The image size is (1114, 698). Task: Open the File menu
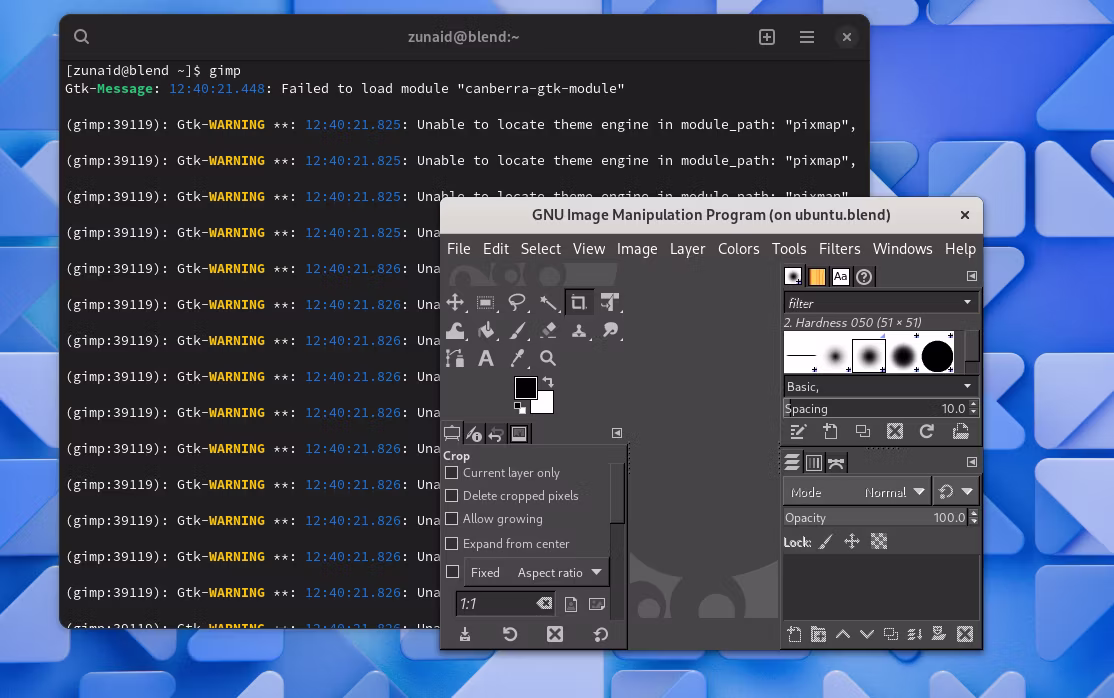(x=458, y=249)
